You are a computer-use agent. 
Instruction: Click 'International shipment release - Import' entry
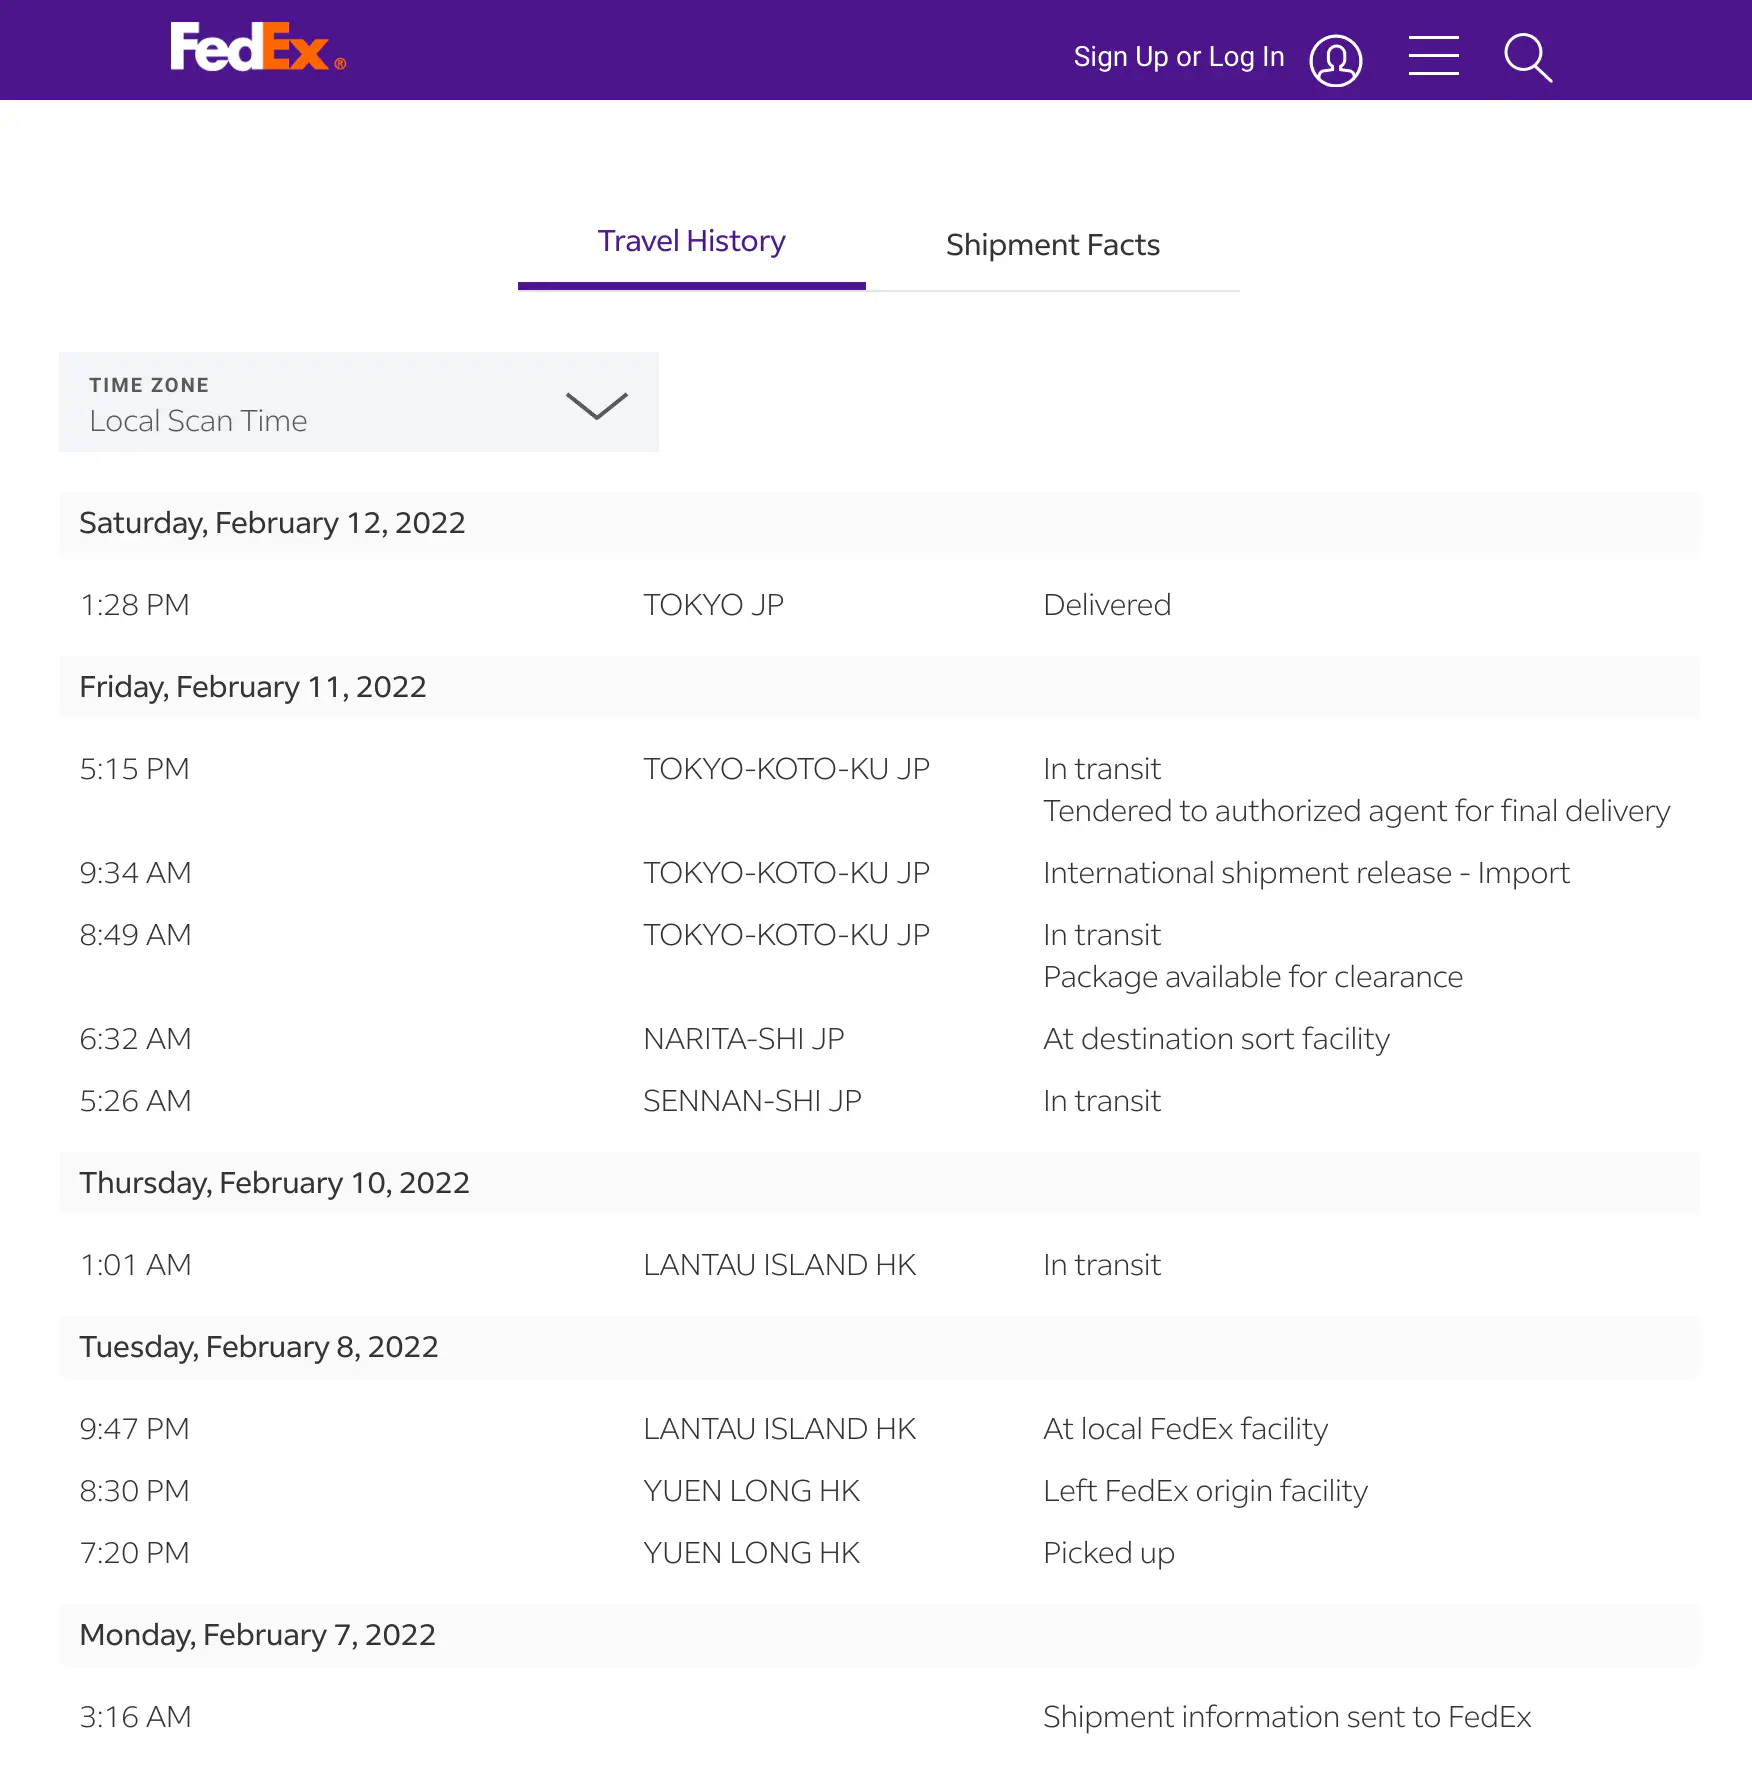[x=1305, y=873]
